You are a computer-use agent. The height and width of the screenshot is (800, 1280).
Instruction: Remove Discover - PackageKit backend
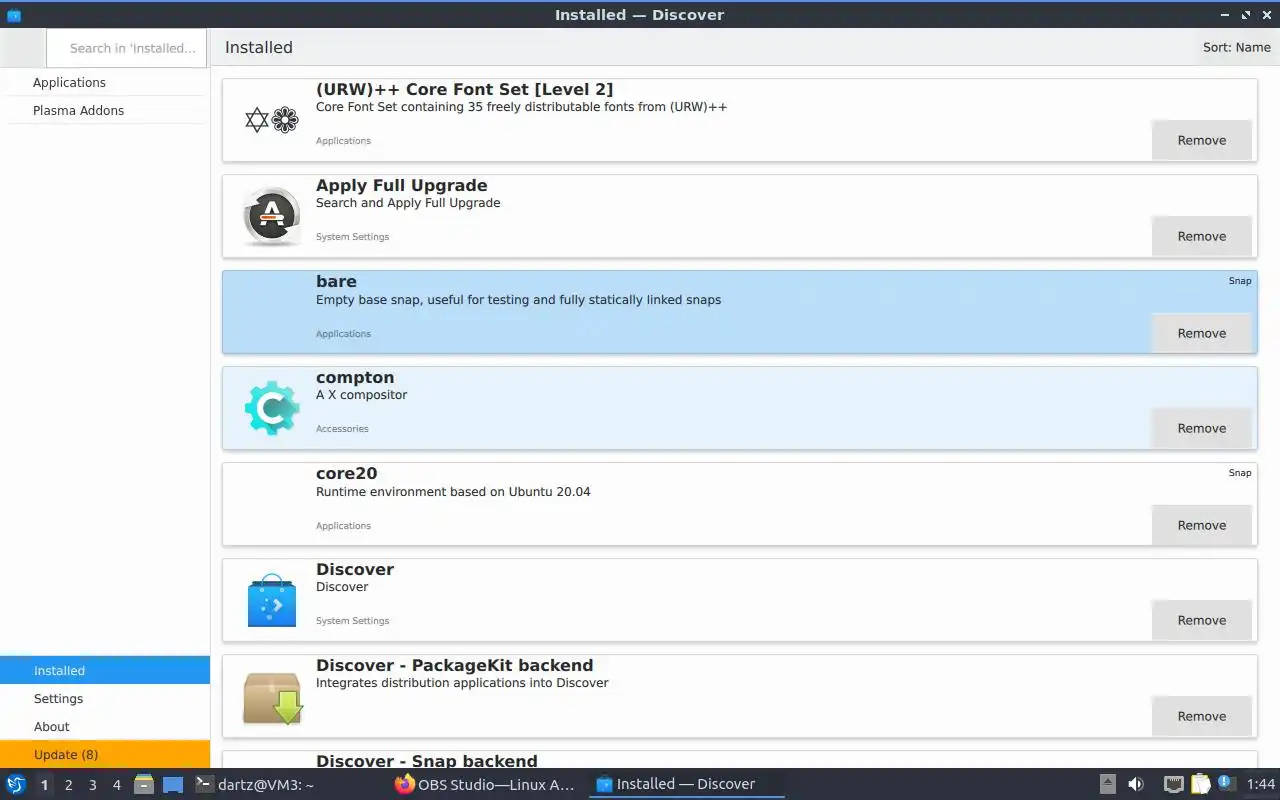pyautogui.click(x=1202, y=716)
